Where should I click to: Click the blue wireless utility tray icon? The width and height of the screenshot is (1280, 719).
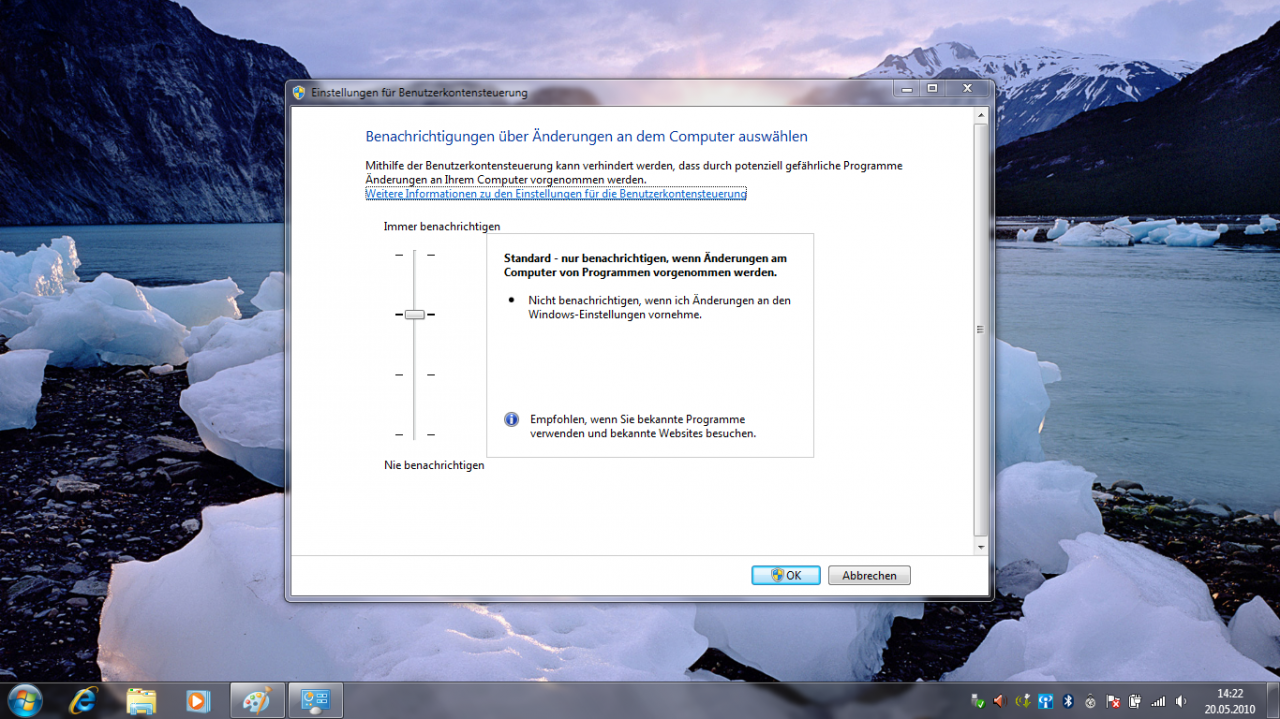tap(1045, 701)
